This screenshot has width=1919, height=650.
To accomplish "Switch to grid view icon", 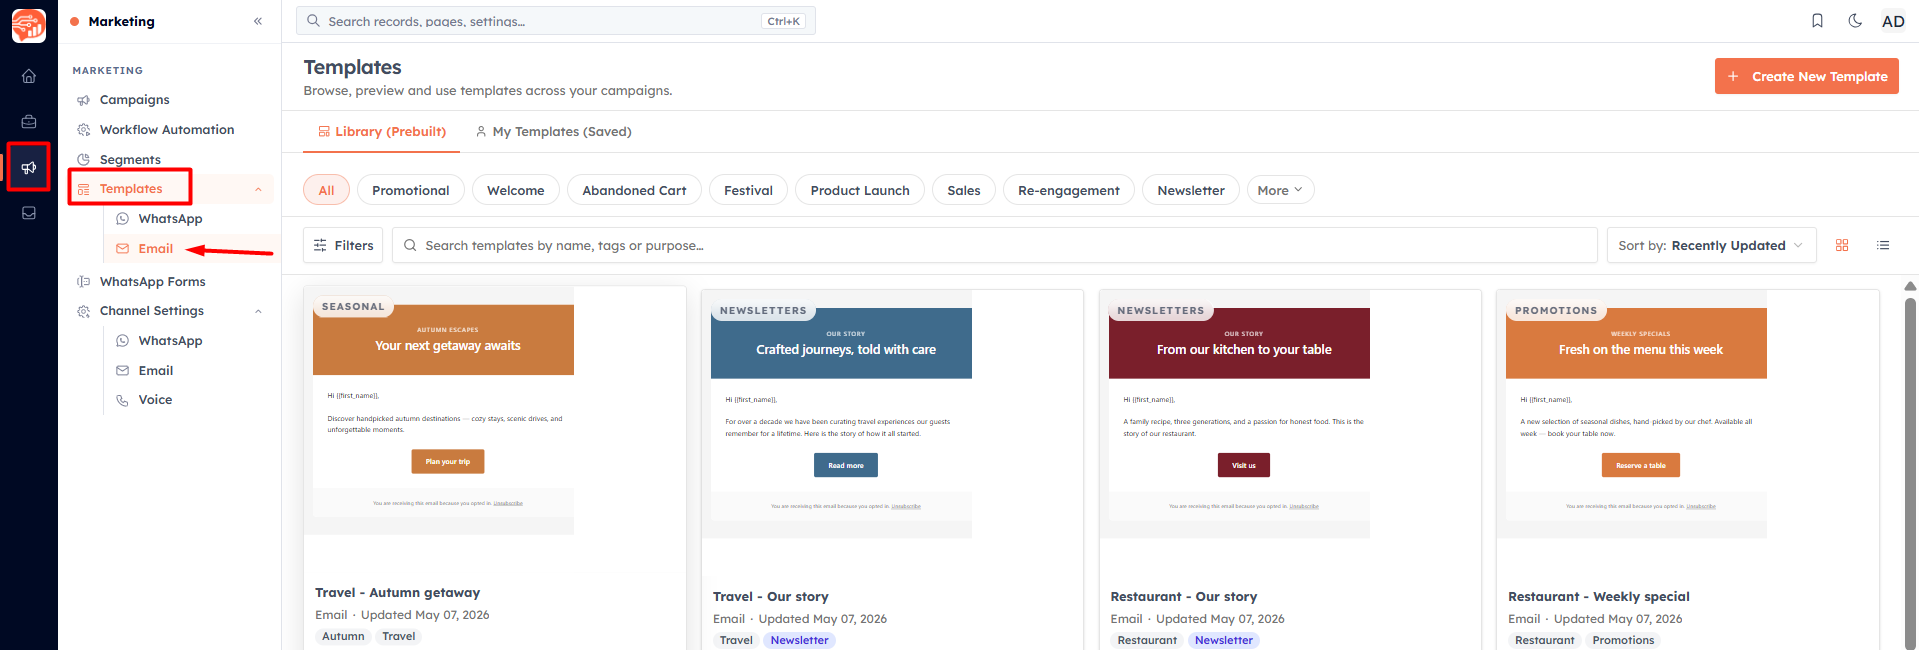I will (x=1842, y=245).
